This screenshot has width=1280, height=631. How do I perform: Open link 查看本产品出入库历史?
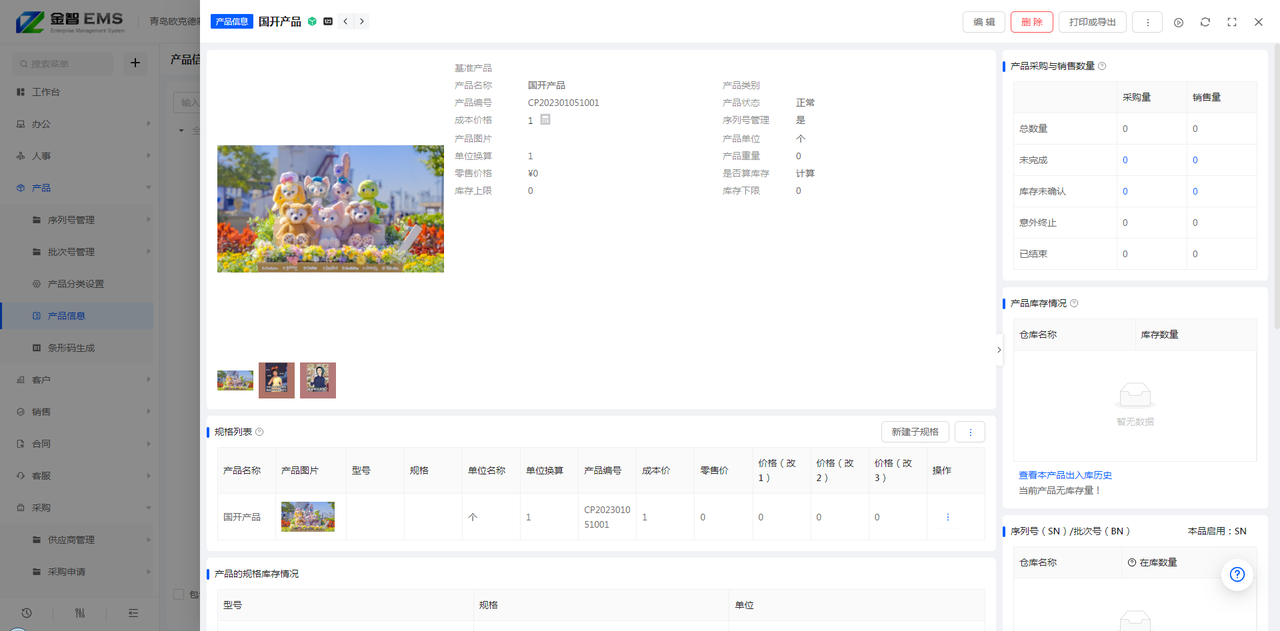point(1065,475)
